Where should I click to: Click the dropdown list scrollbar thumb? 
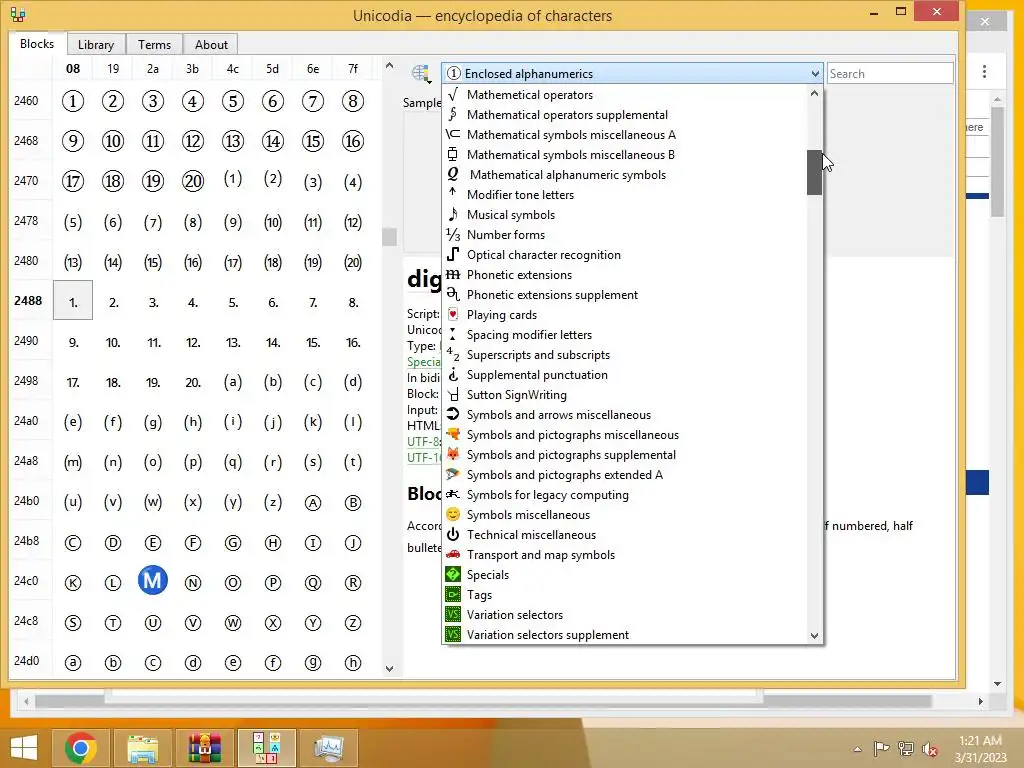coord(814,172)
